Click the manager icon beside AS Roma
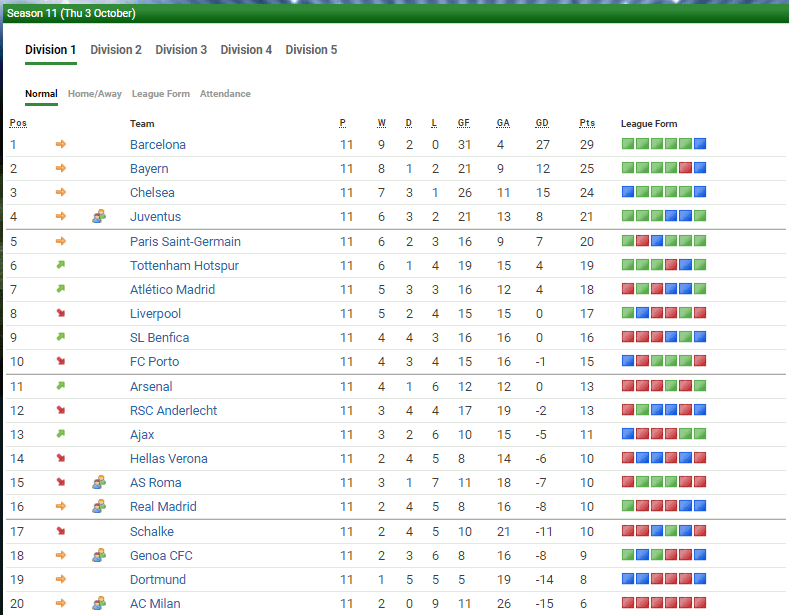Screen dimensions: 789x615 pyautogui.click(x=99, y=482)
